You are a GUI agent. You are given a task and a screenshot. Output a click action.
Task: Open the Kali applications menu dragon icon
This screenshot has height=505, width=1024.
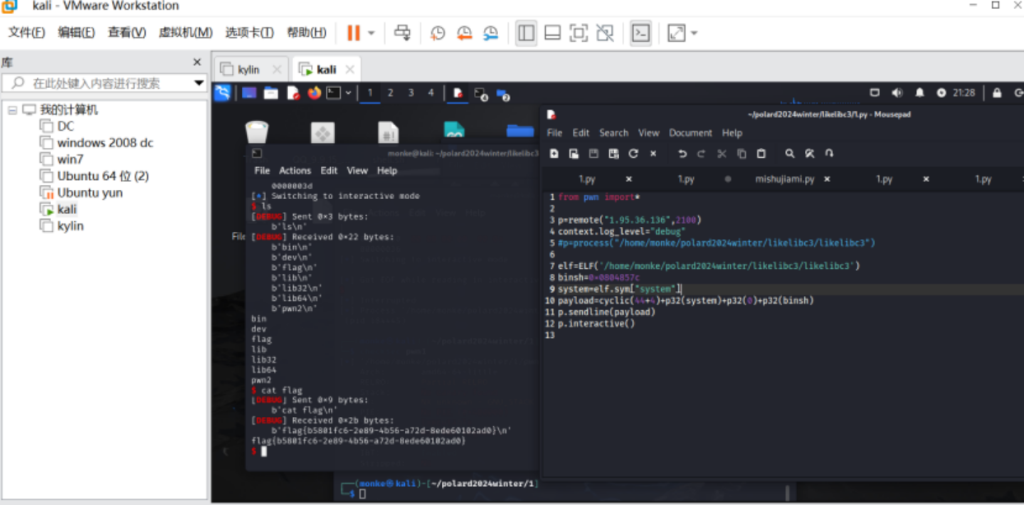223,93
